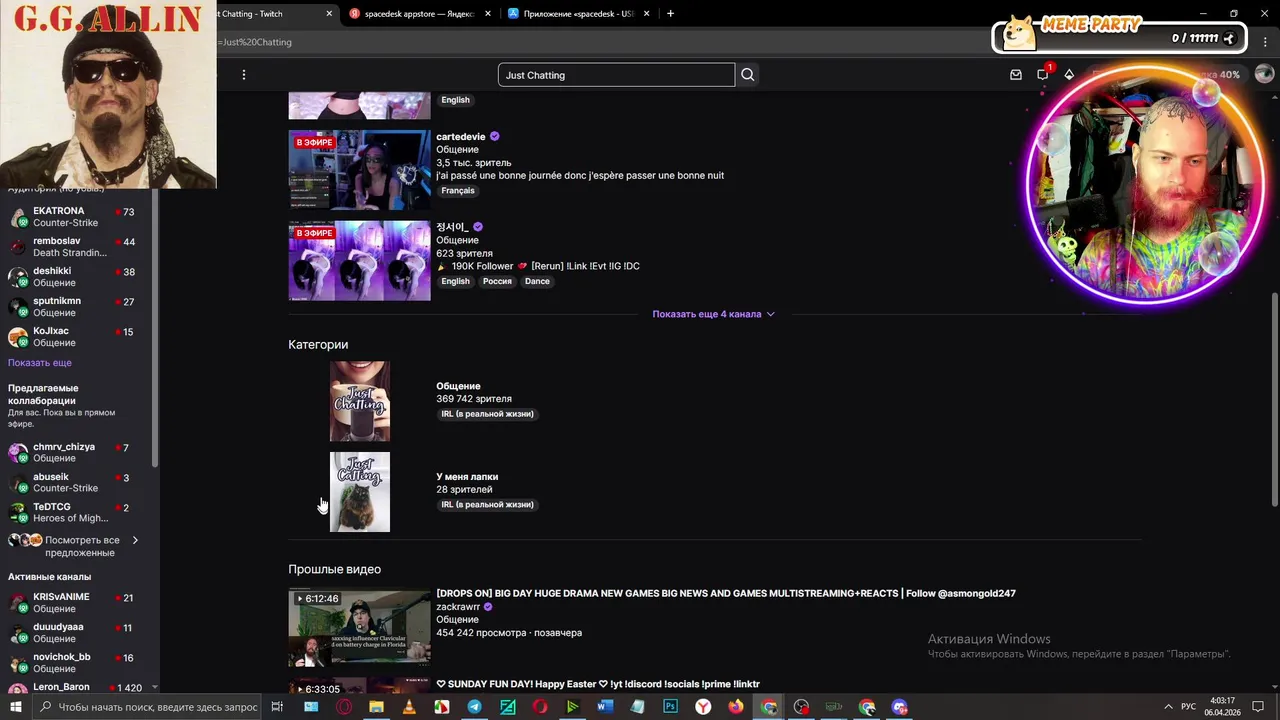Expand 'Показать еще 4 канала' channel list
The width and height of the screenshot is (1280, 720).
click(x=714, y=314)
